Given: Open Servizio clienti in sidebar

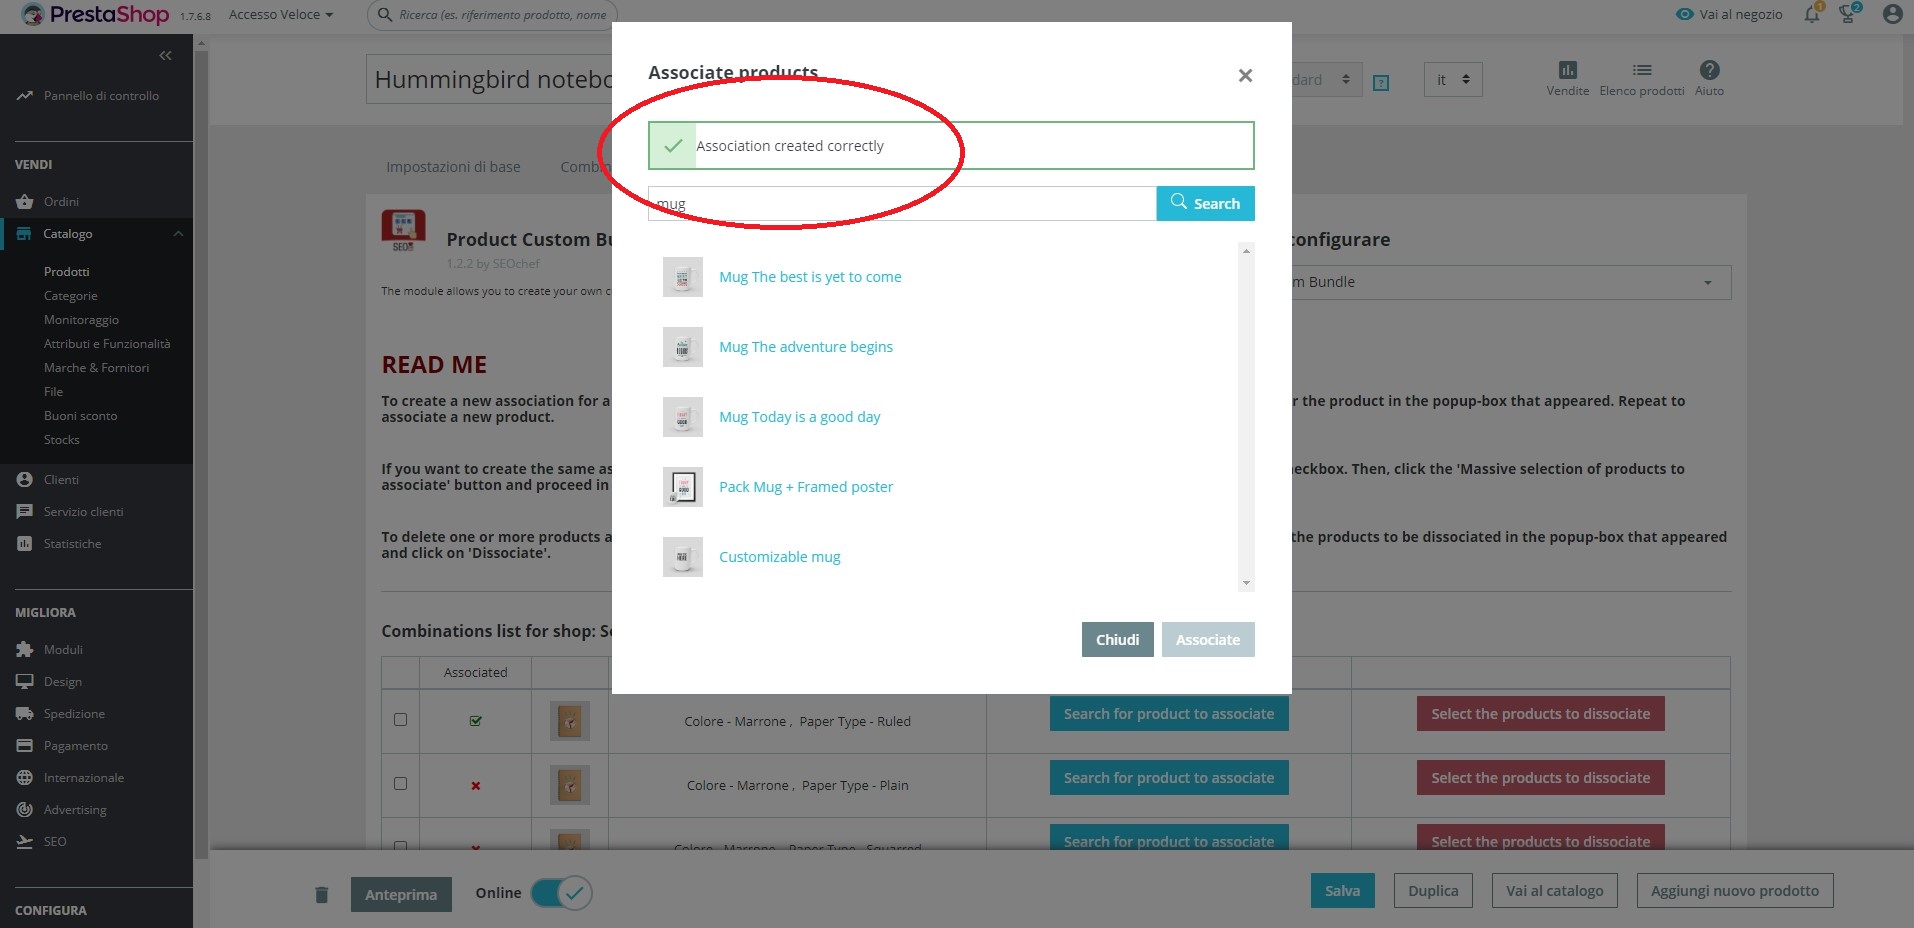Looking at the screenshot, I should point(83,512).
